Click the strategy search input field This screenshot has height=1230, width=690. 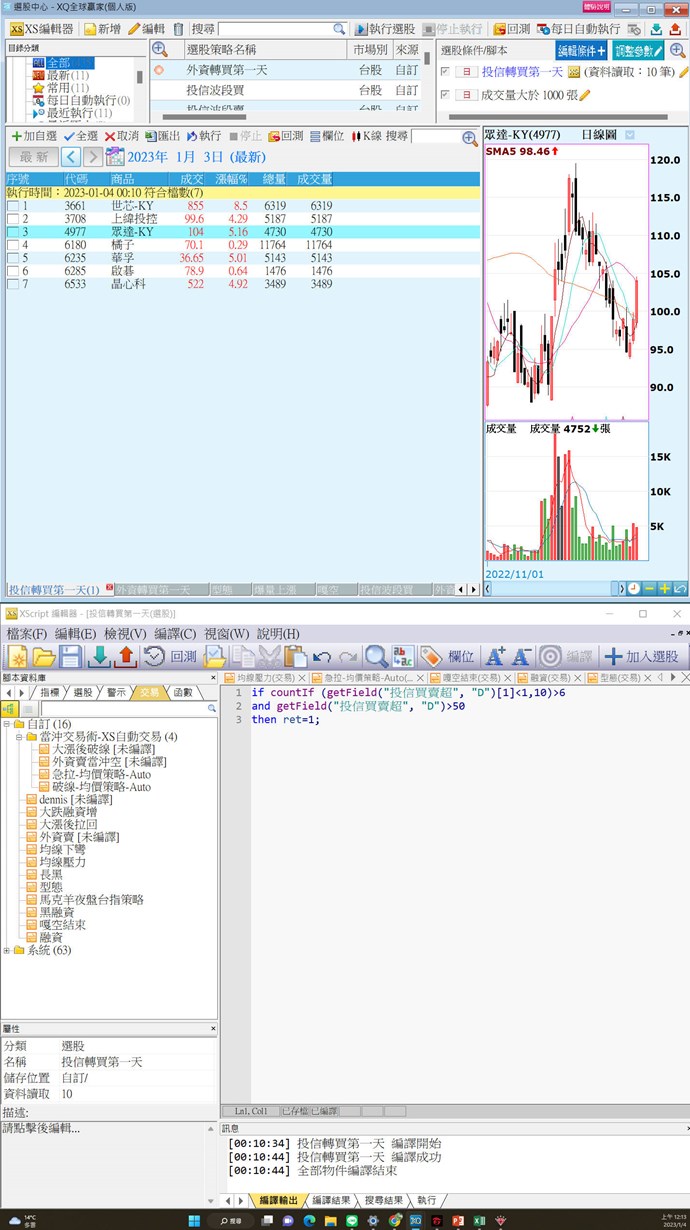275,29
